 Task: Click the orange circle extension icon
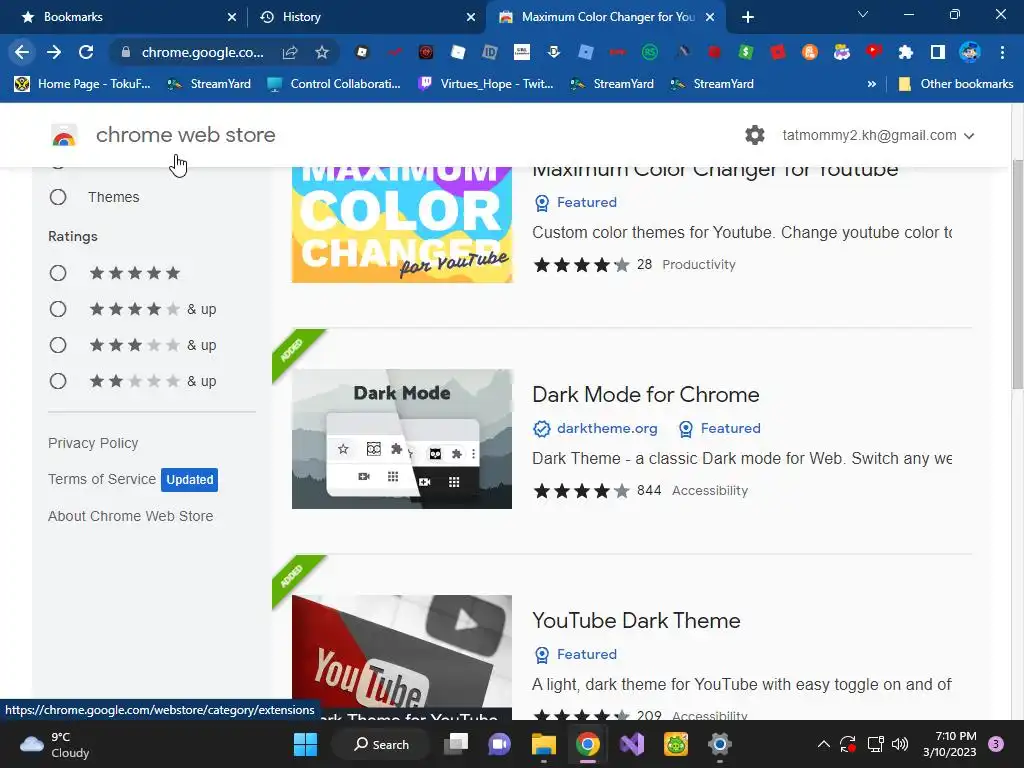[809, 52]
